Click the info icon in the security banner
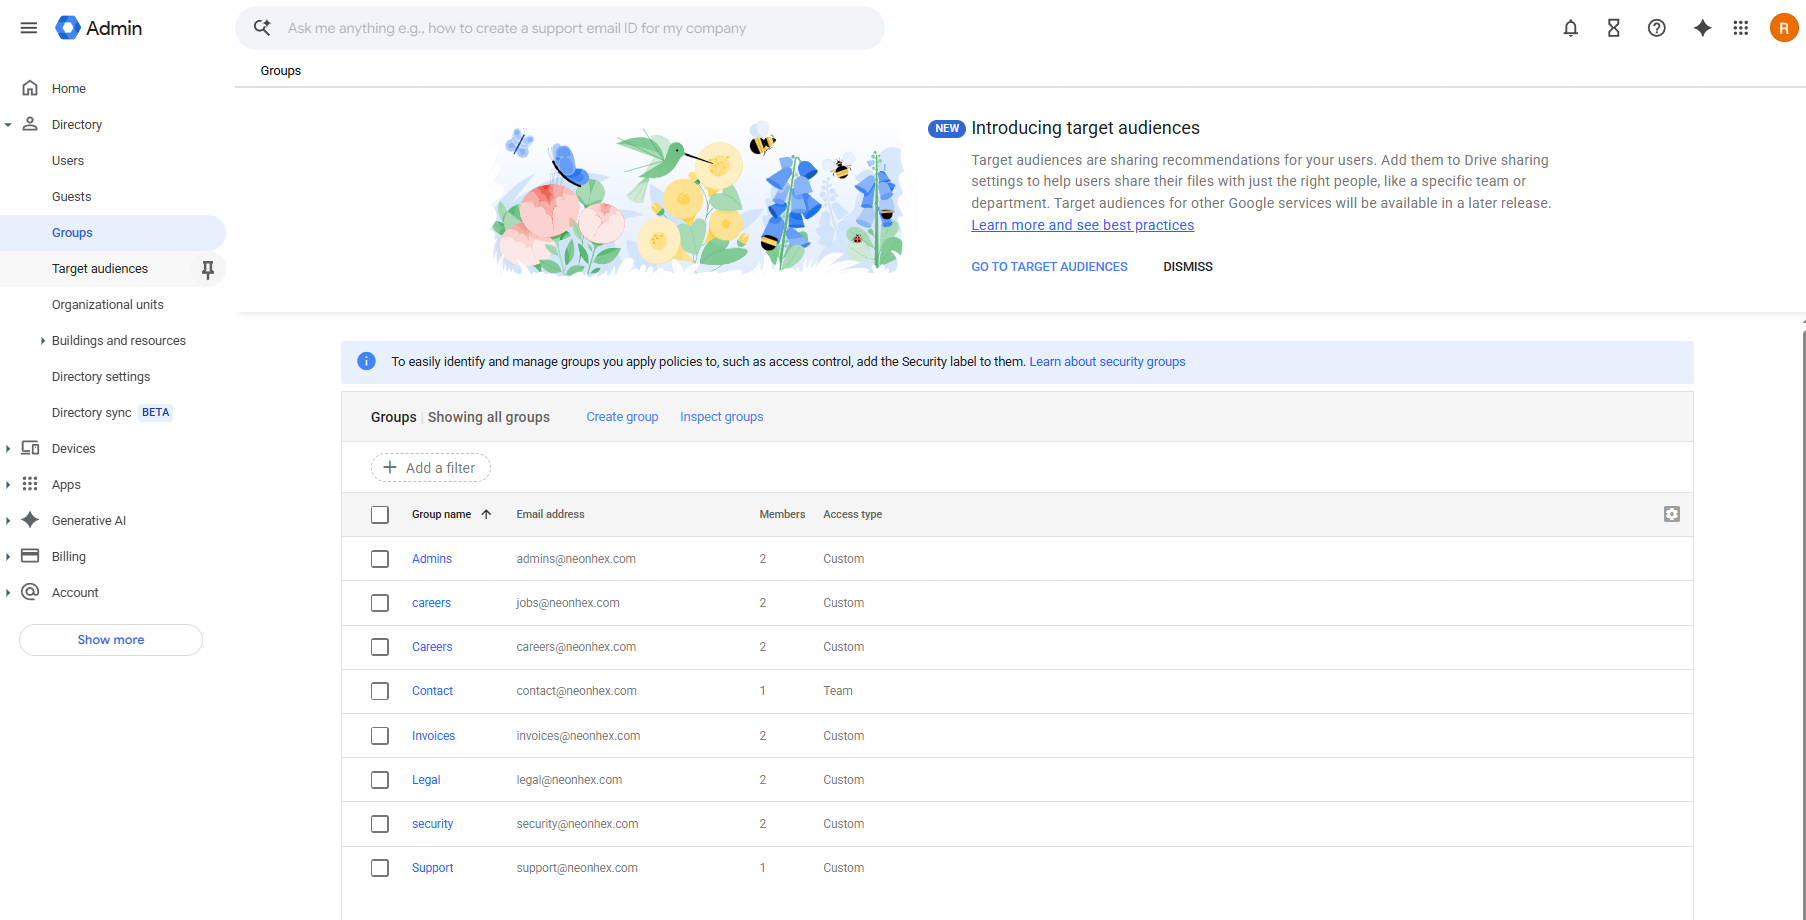Image resolution: width=1806 pixels, height=920 pixels. (x=367, y=361)
